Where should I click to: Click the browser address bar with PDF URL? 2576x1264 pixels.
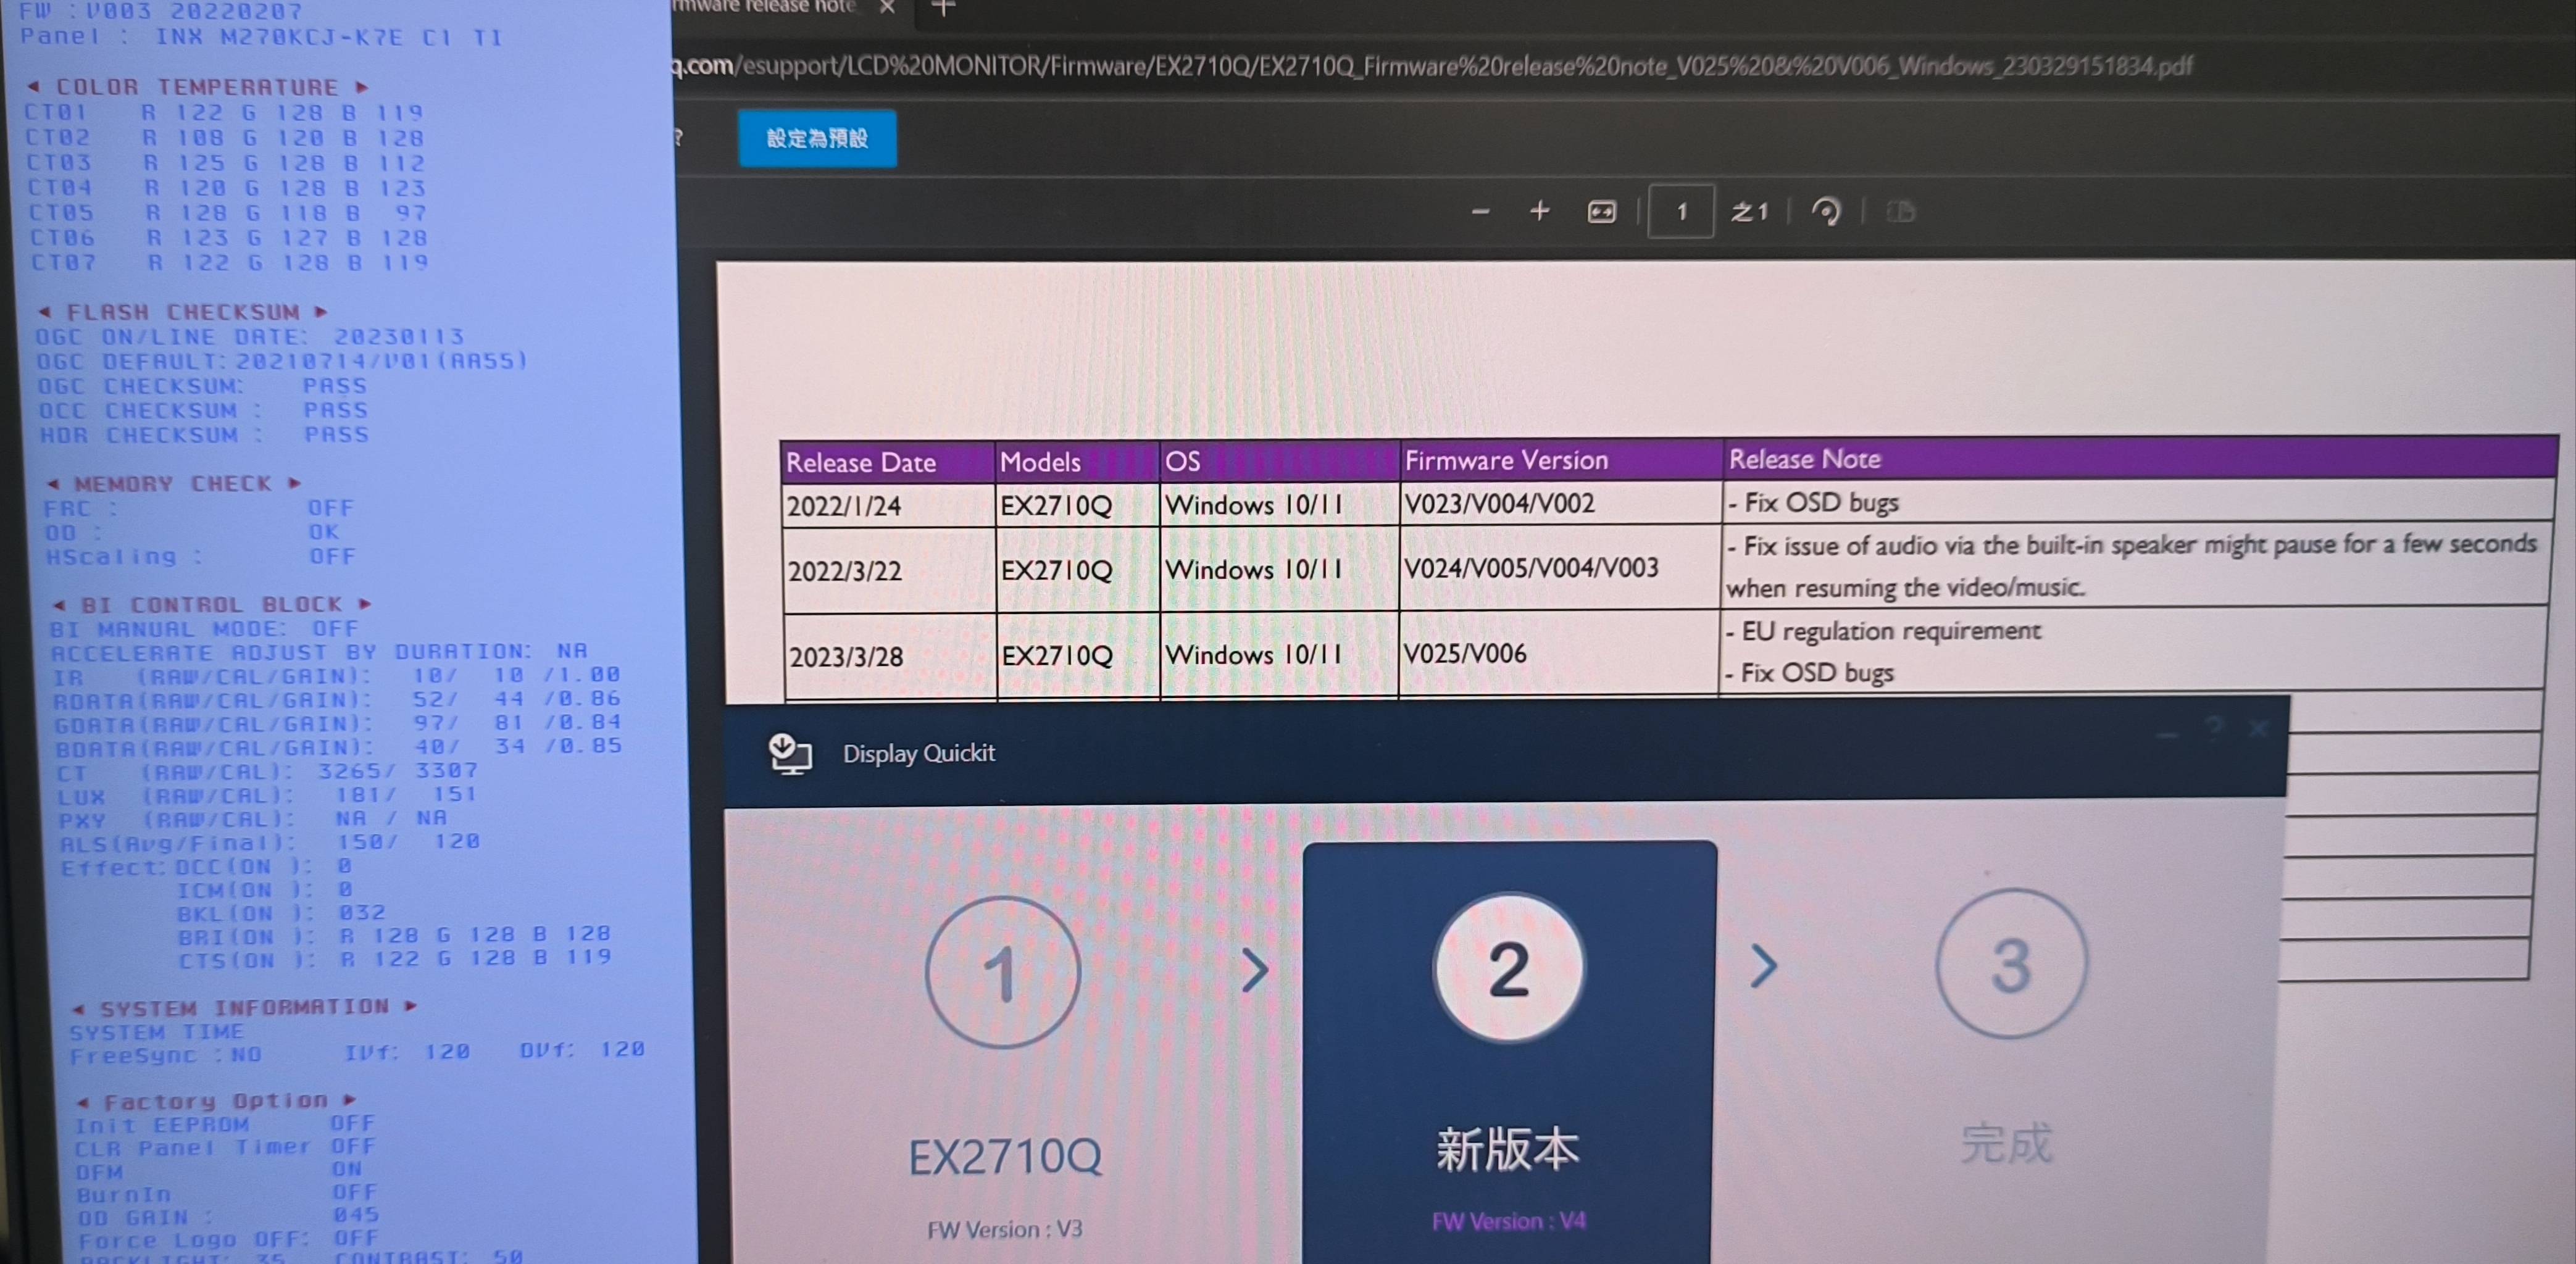pos(1432,66)
